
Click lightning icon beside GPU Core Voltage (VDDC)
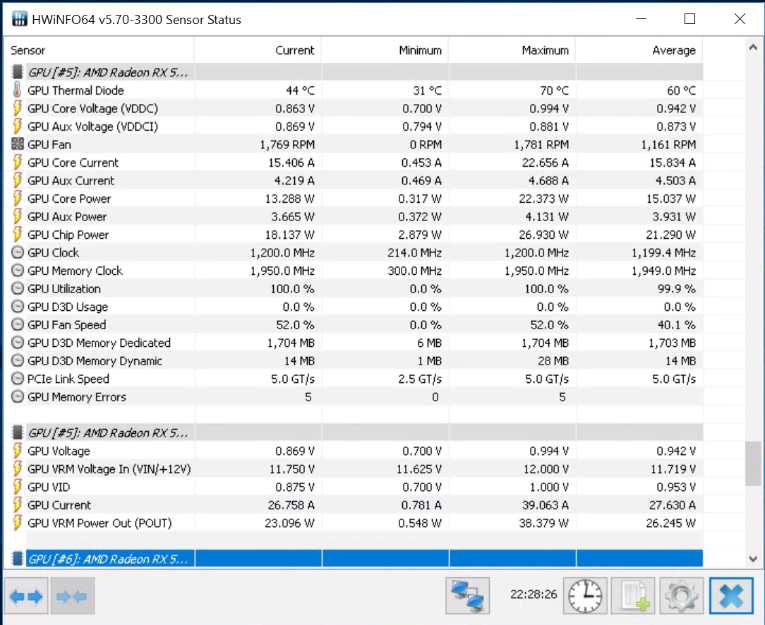pos(17,108)
